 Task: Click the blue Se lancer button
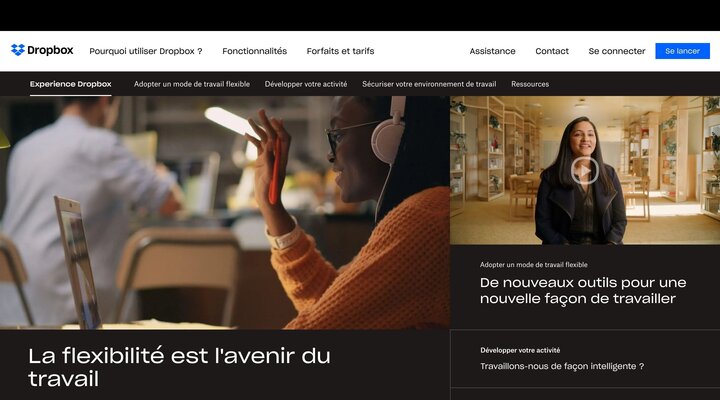tap(682, 51)
